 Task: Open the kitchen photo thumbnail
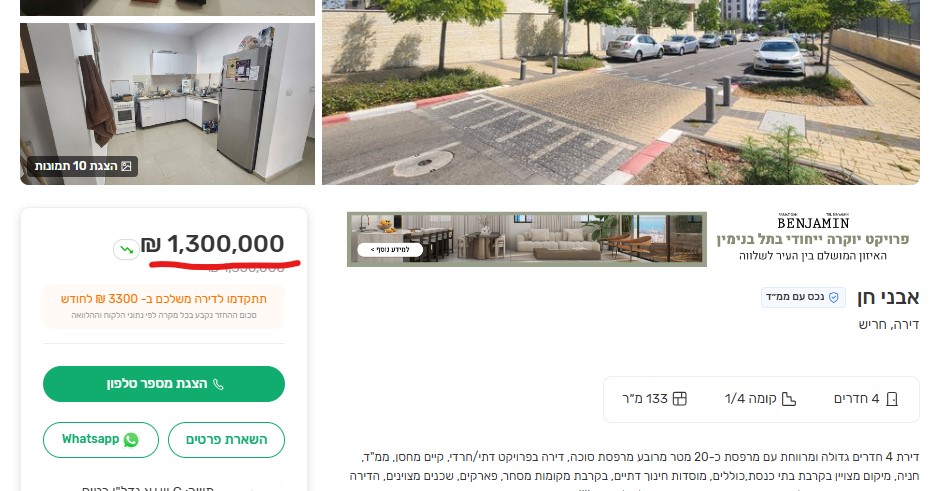[167, 104]
